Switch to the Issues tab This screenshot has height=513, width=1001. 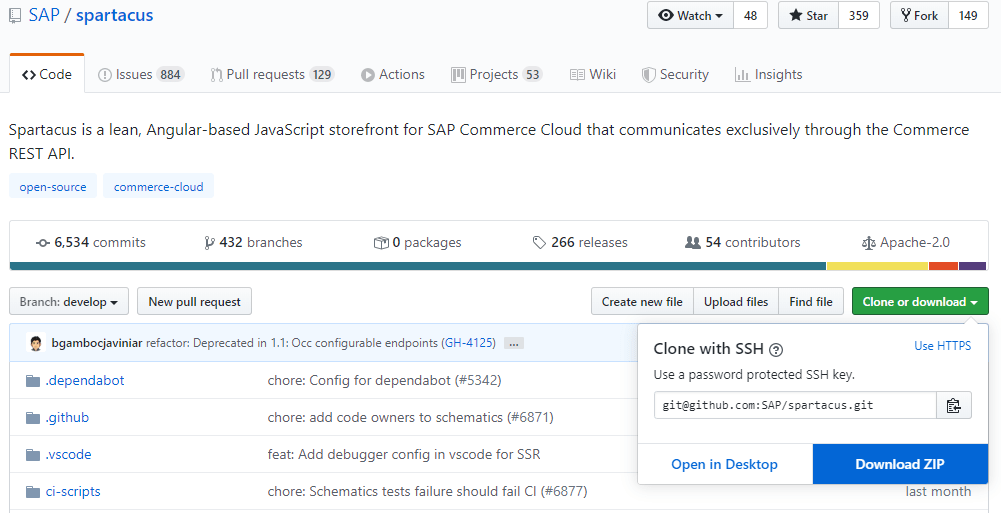click(x=140, y=75)
